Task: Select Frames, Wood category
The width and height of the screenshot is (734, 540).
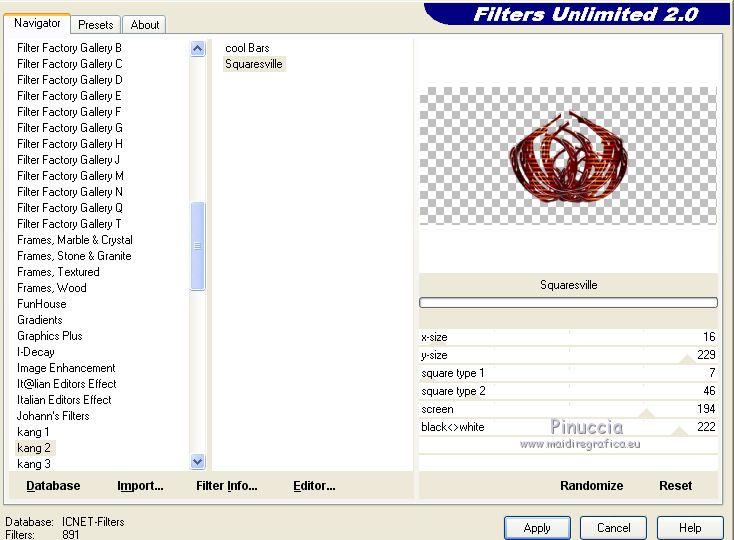Action: click(x=51, y=288)
